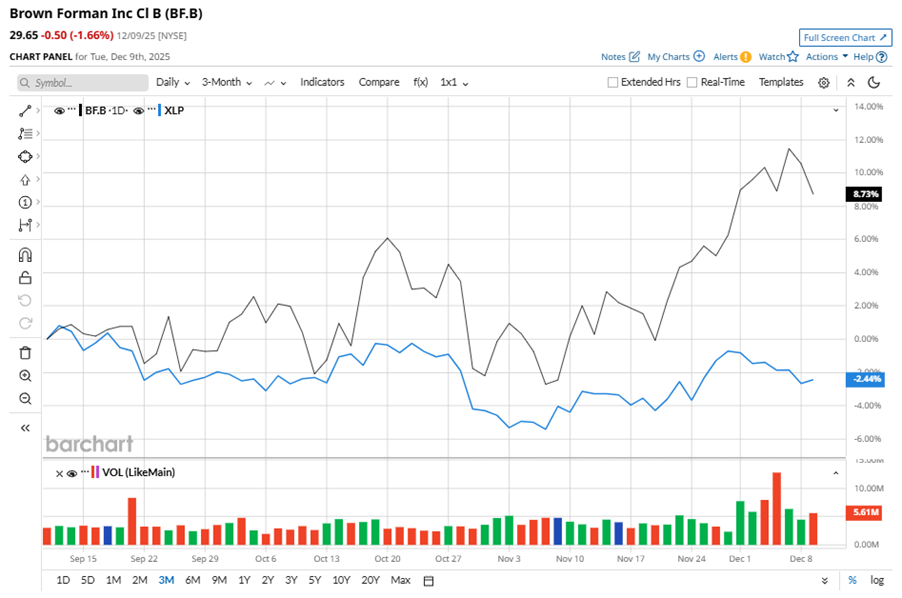Zoom in on the chart

click(x=25, y=375)
